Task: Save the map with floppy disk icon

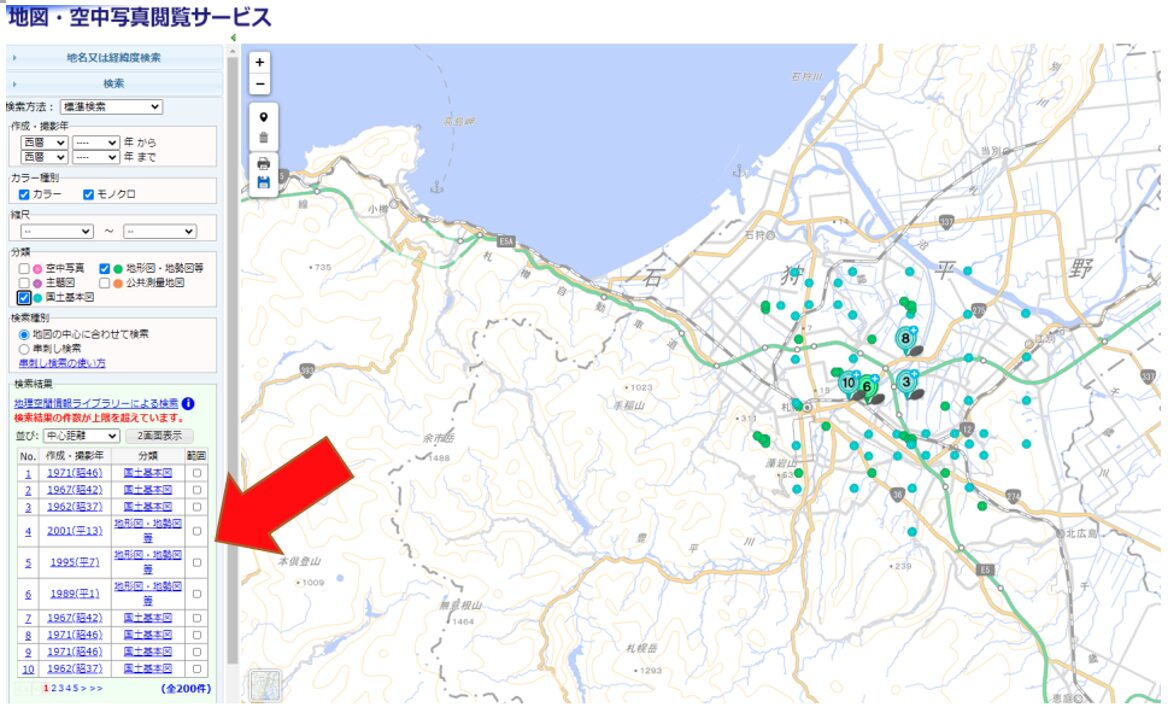Action: 263,182
